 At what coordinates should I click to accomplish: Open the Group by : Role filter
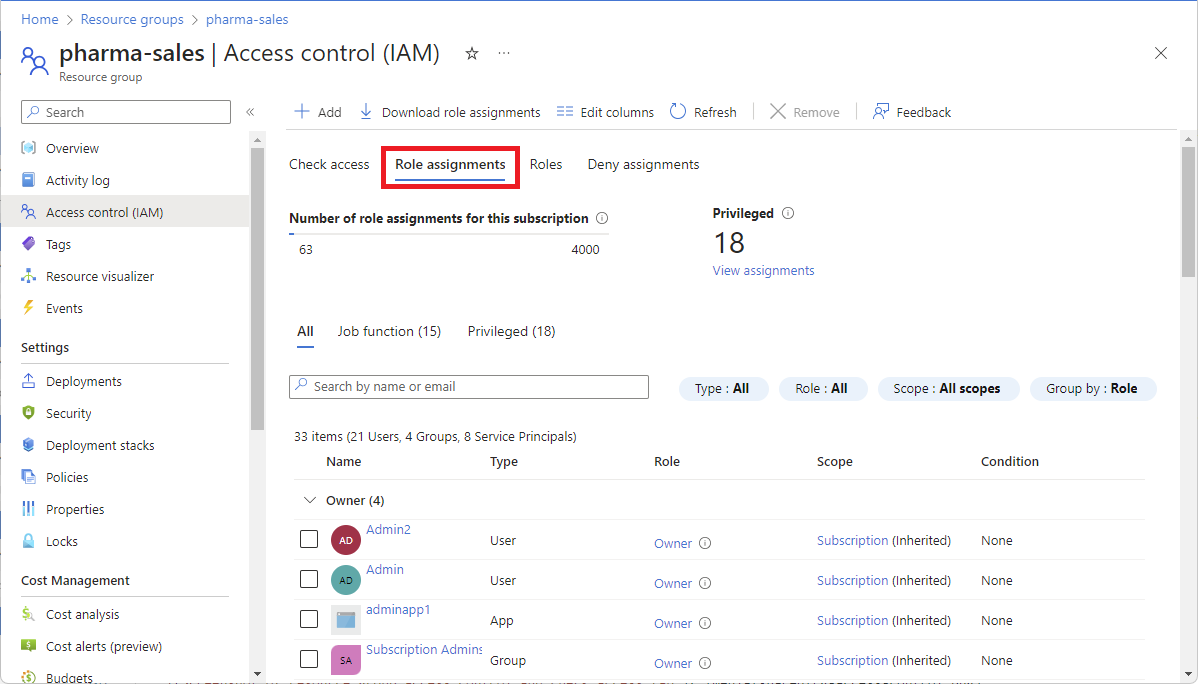tap(1093, 389)
